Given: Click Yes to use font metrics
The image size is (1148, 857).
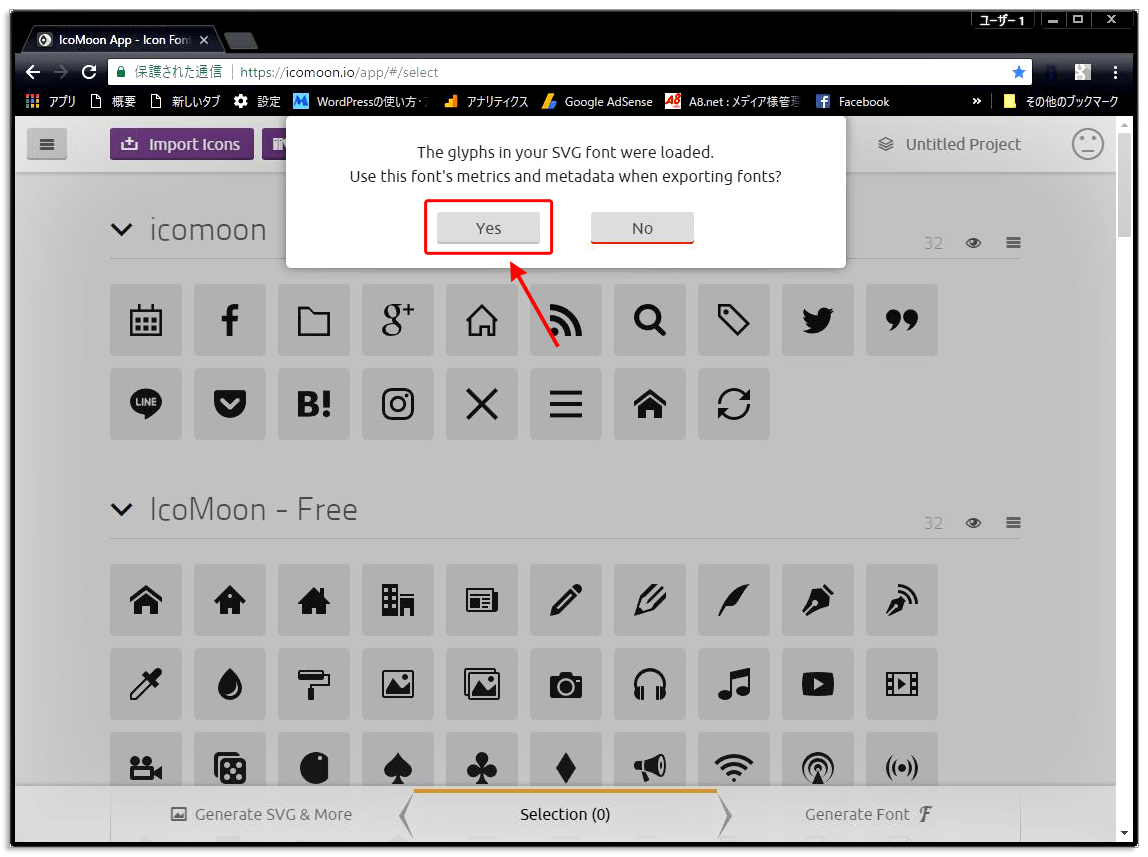Looking at the screenshot, I should [488, 228].
